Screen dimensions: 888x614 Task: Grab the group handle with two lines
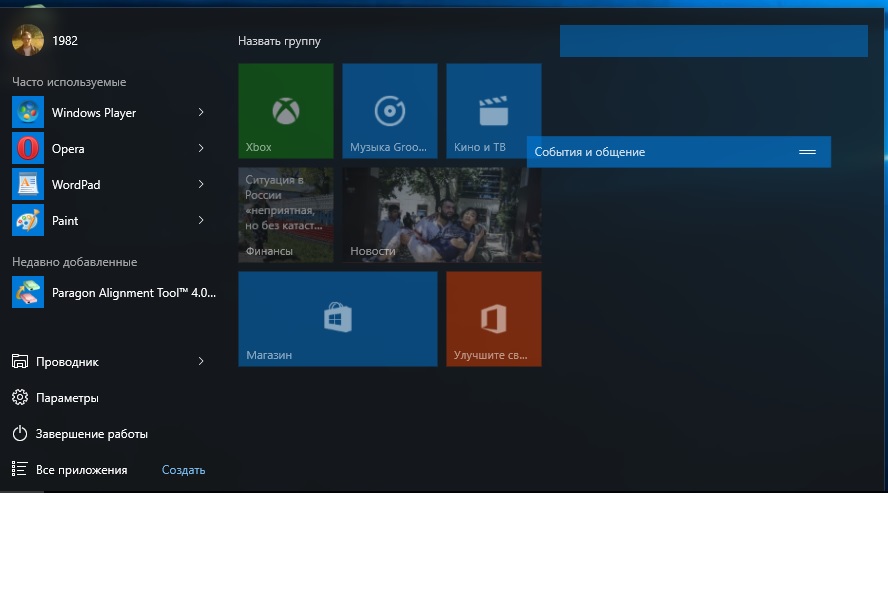coord(808,152)
